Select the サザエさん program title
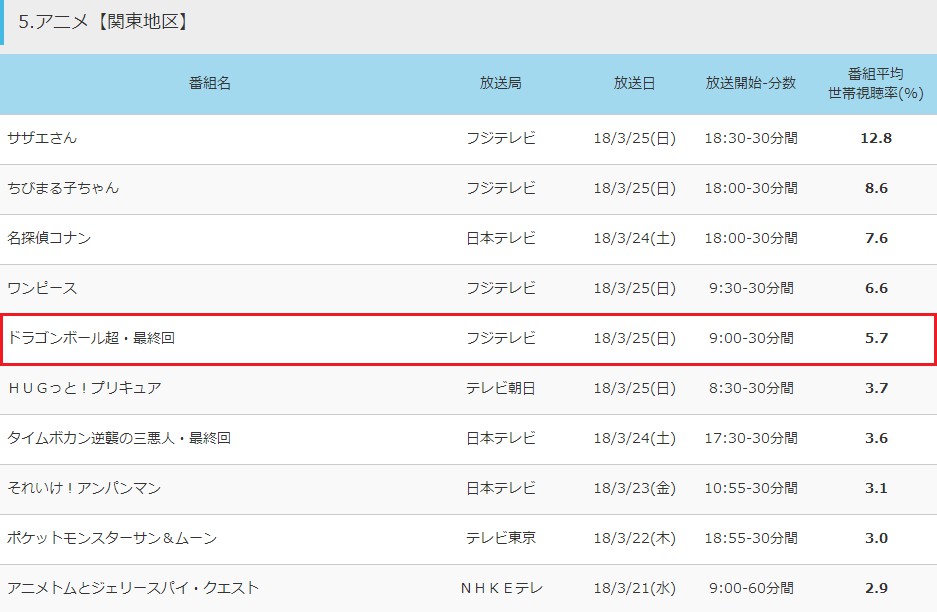Image resolution: width=937 pixels, height=612 pixels. tap(42, 138)
